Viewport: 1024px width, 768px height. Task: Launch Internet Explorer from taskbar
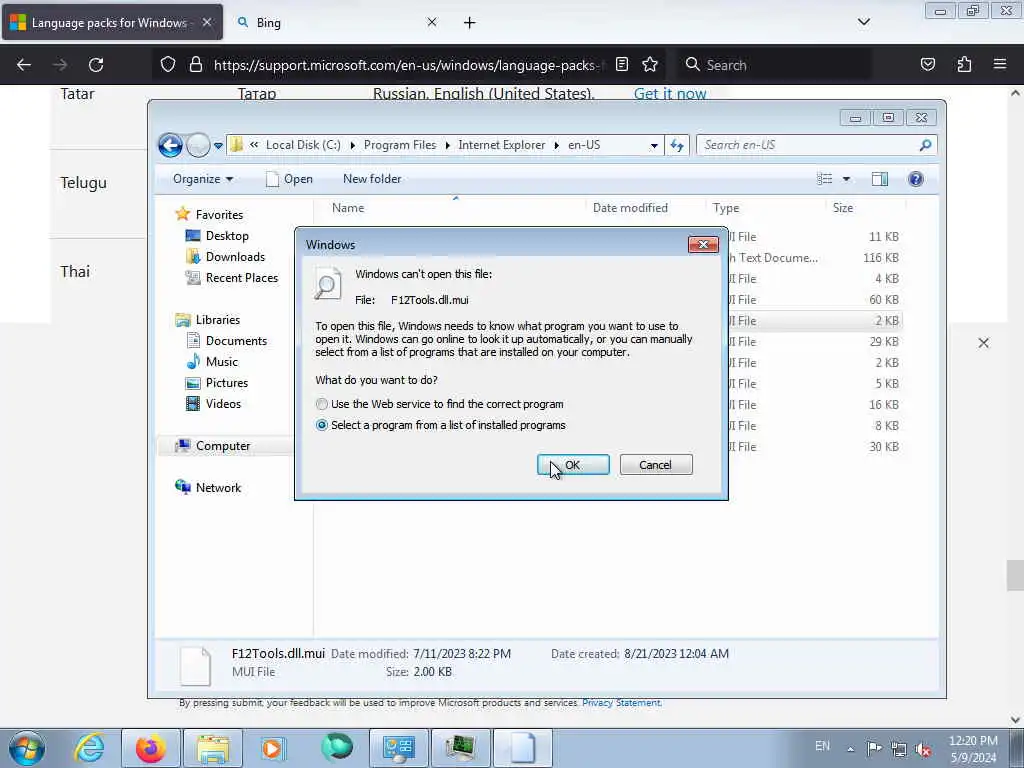(x=89, y=748)
